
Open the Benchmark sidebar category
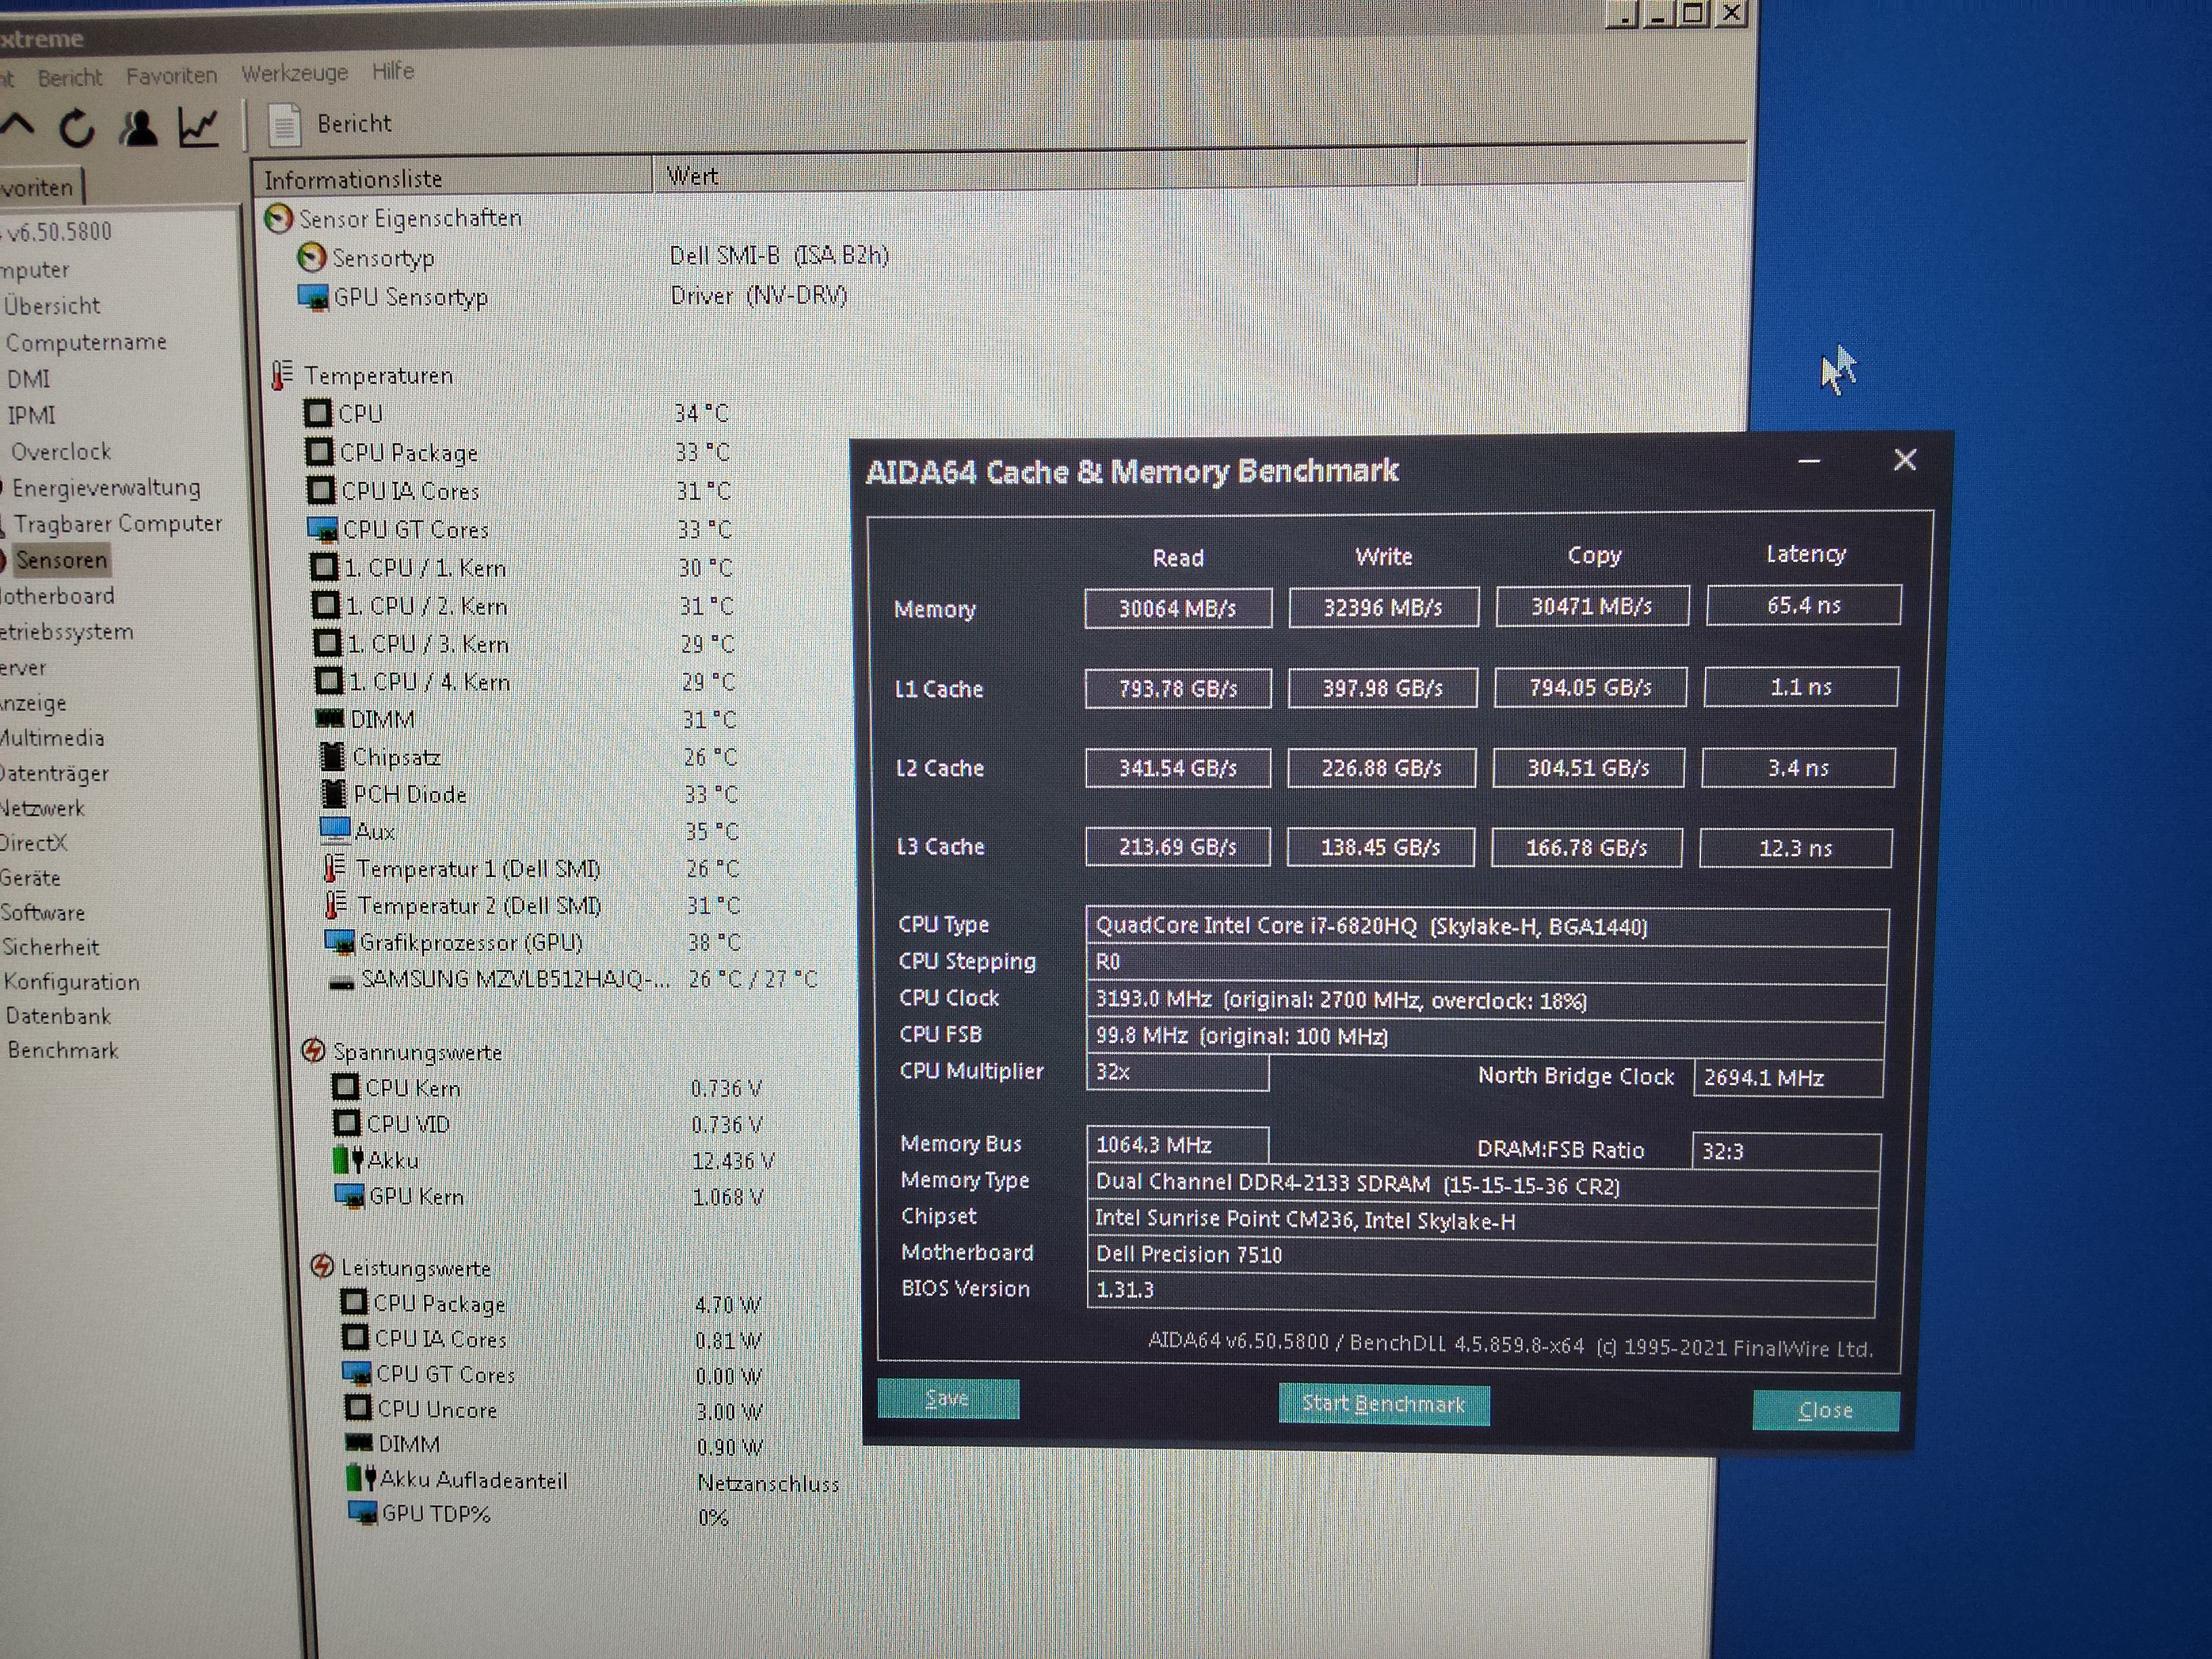tap(63, 1050)
